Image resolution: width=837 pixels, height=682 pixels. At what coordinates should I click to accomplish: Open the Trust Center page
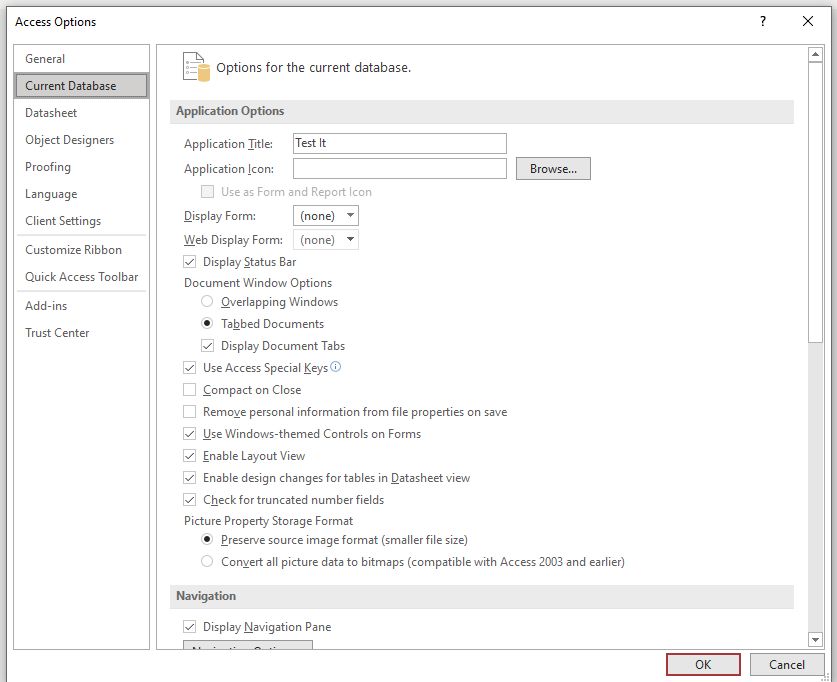pyautogui.click(x=81, y=332)
